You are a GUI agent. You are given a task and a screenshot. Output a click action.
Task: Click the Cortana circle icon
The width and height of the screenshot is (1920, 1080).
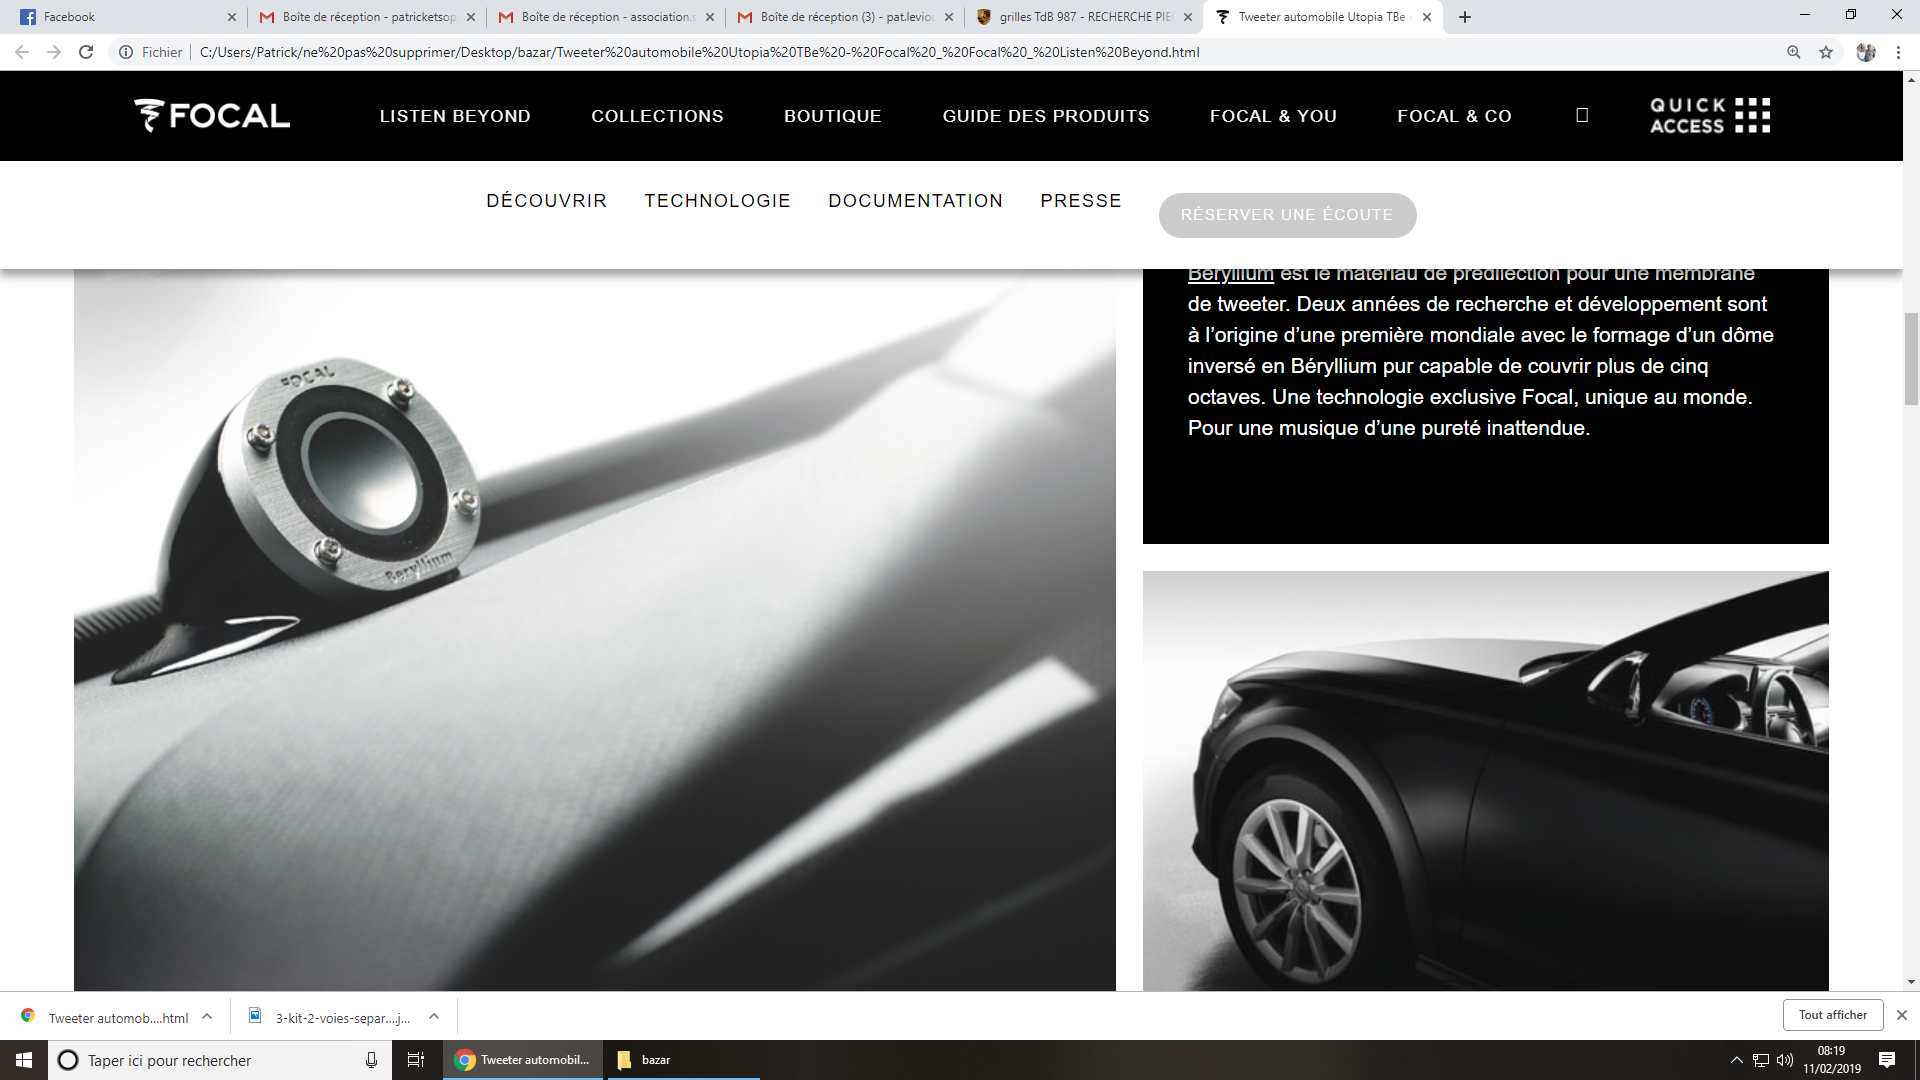(68, 1060)
